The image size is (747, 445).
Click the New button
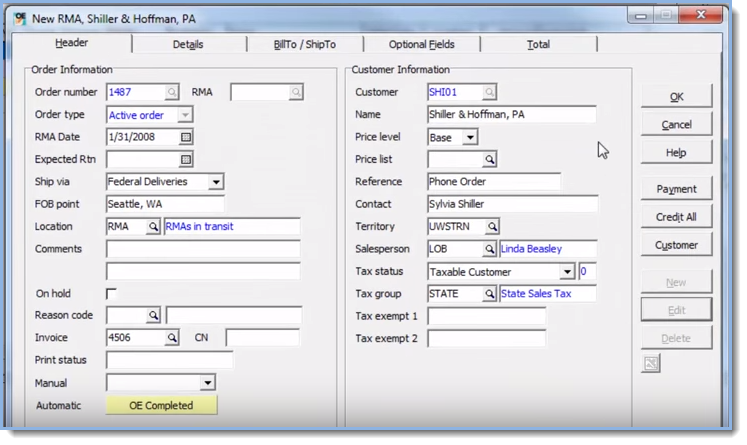[x=676, y=282]
